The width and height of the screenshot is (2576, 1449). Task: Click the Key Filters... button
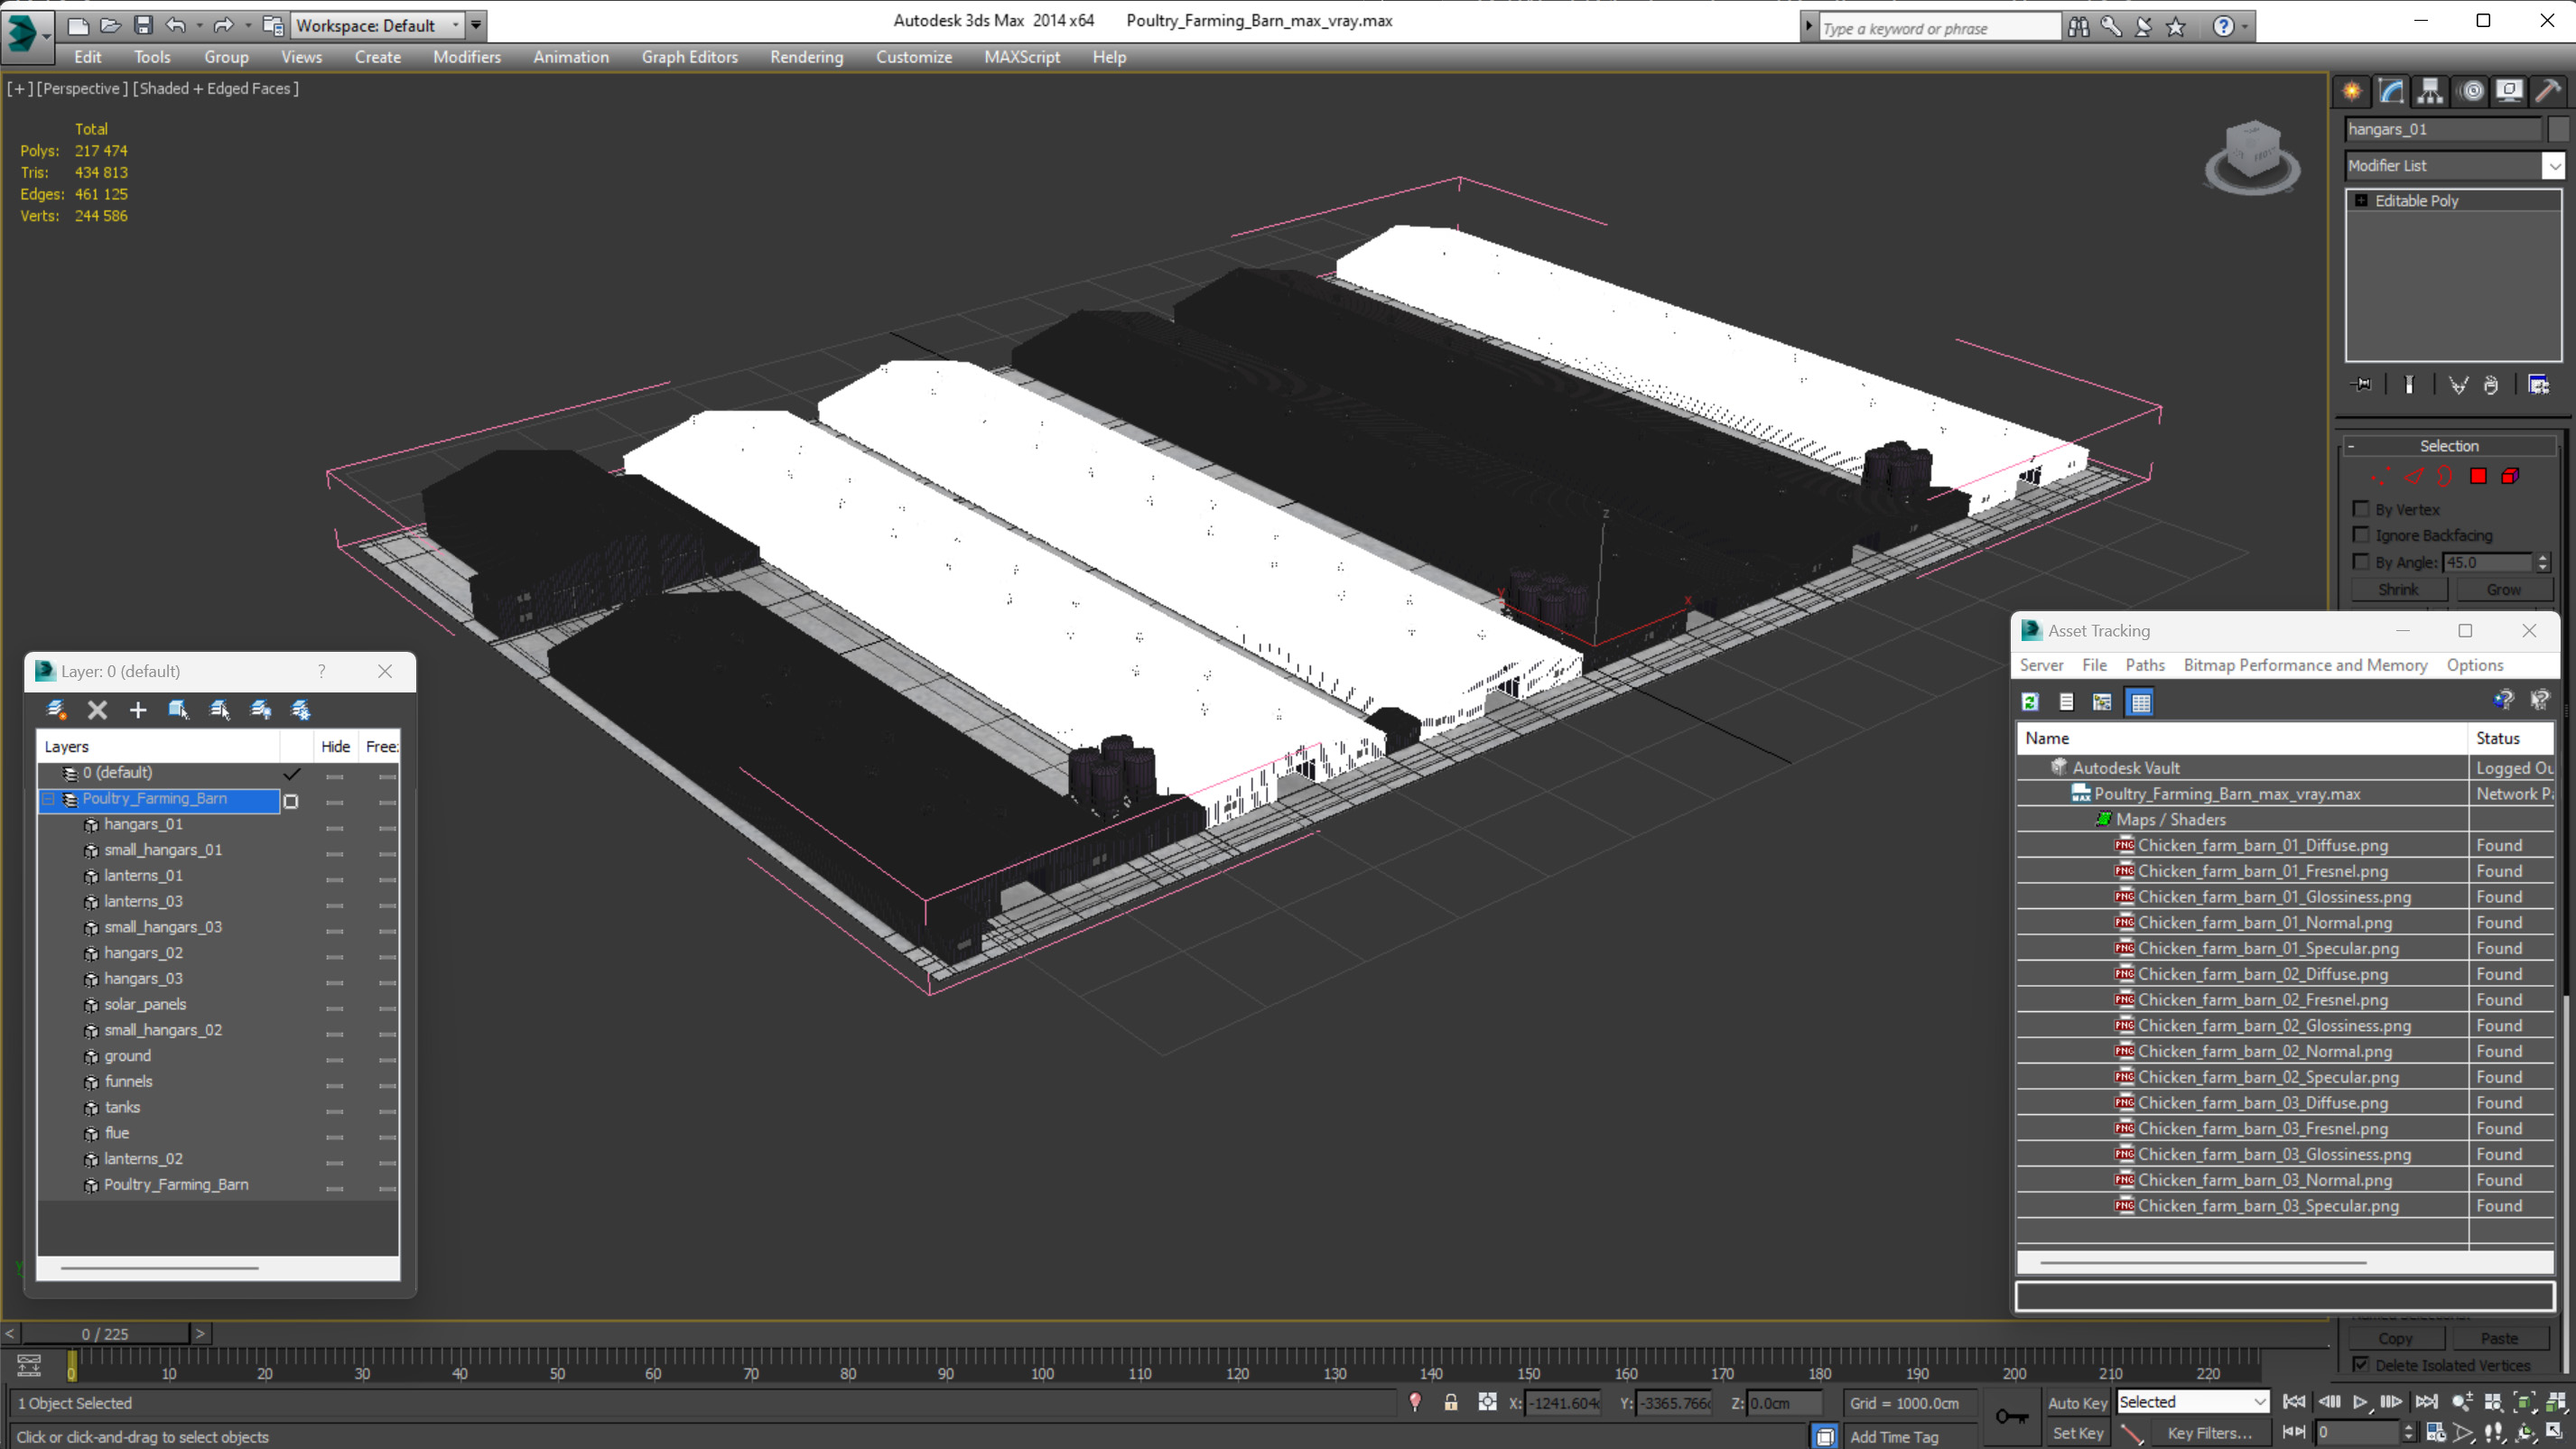[x=2209, y=1433]
